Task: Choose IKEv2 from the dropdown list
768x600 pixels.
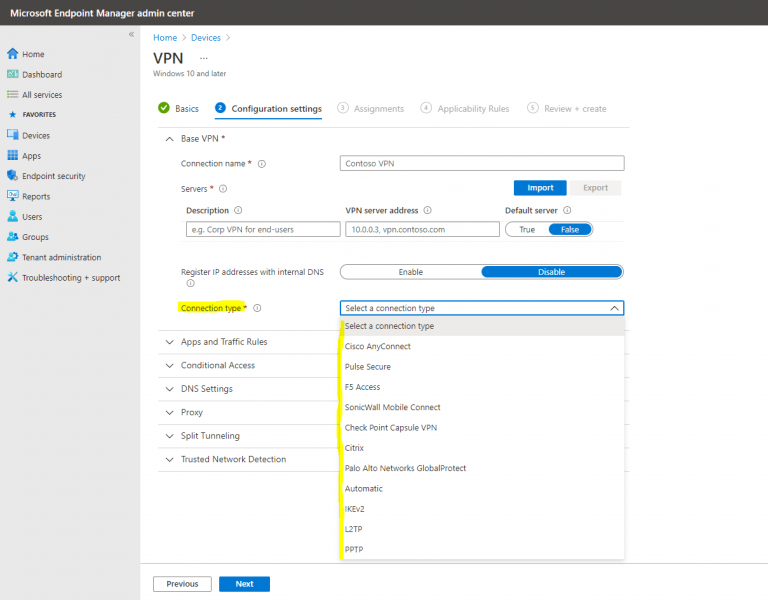Action: [x=482, y=509]
